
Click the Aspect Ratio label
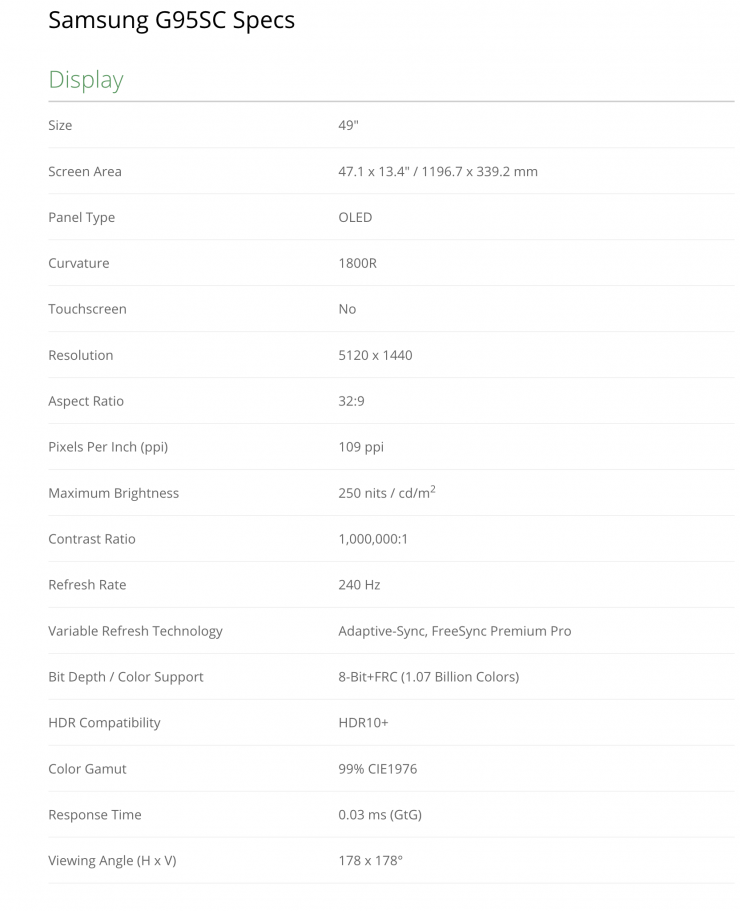click(86, 401)
